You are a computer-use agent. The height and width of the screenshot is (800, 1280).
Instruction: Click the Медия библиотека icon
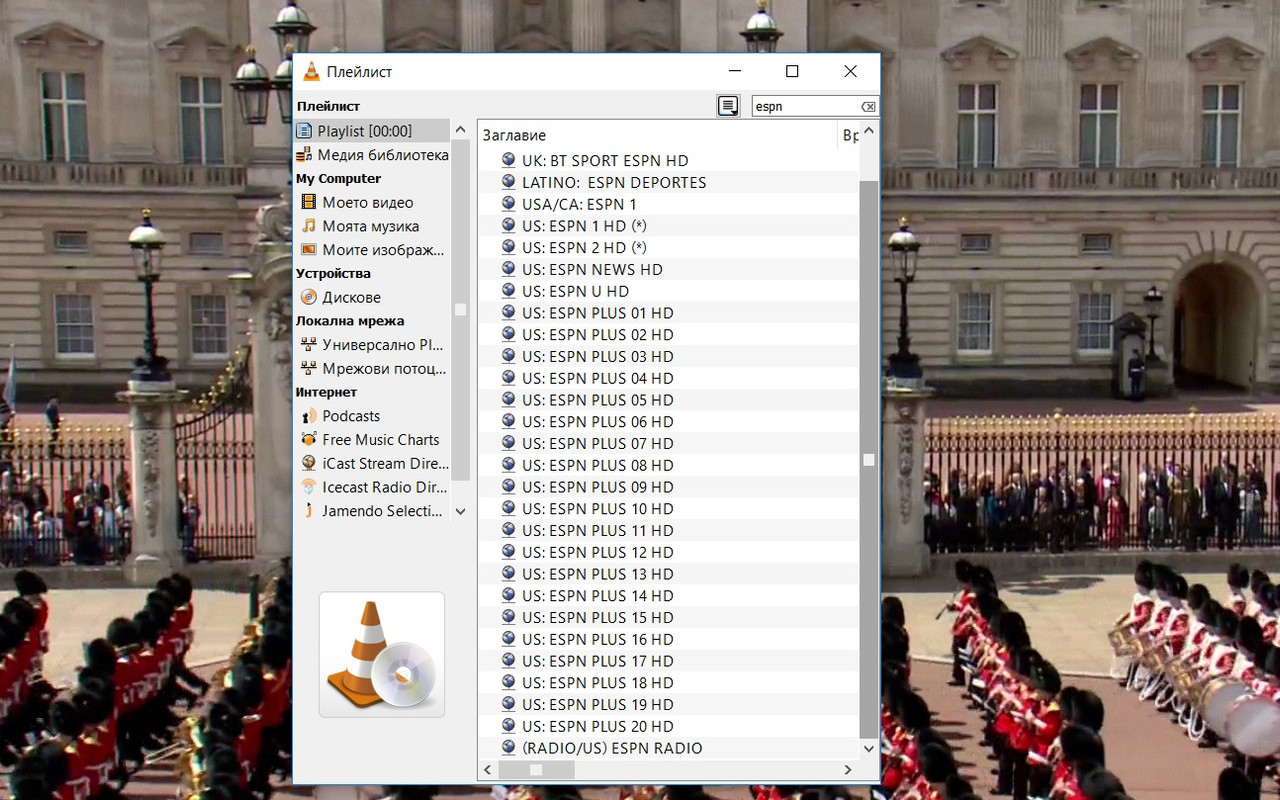tap(305, 155)
